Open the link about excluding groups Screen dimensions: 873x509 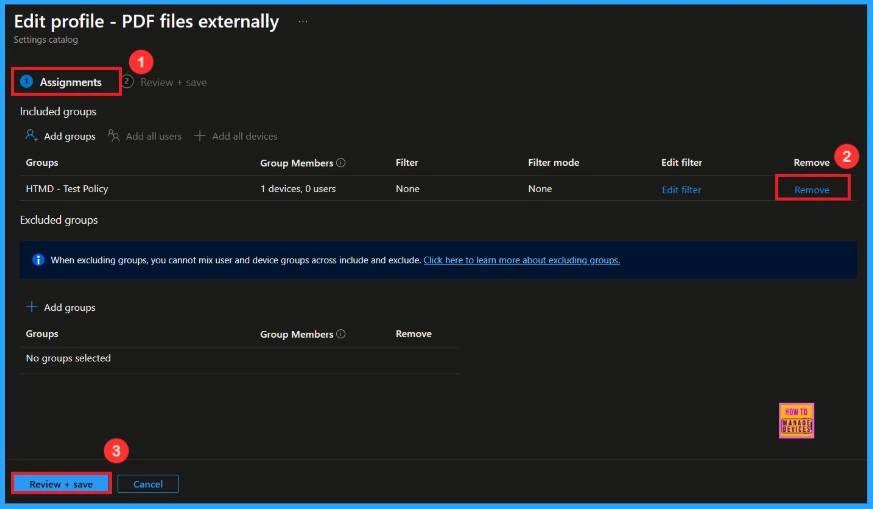coord(522,260)
